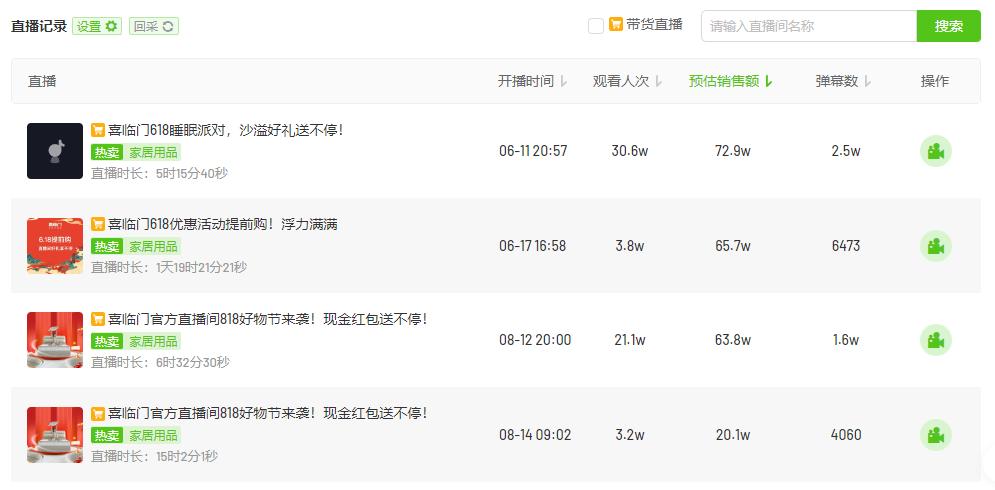Open the 设置 gear button
Image resolution: width=995 pixels, height=490 pixels.
coord(96,26)
